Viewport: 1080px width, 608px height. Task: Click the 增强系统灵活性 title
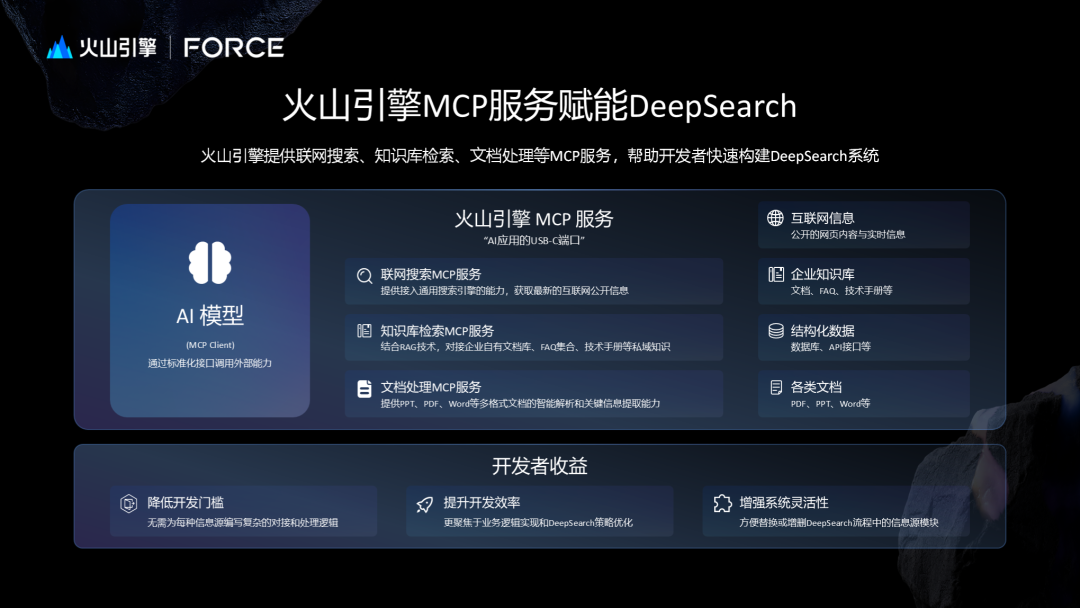784,503
